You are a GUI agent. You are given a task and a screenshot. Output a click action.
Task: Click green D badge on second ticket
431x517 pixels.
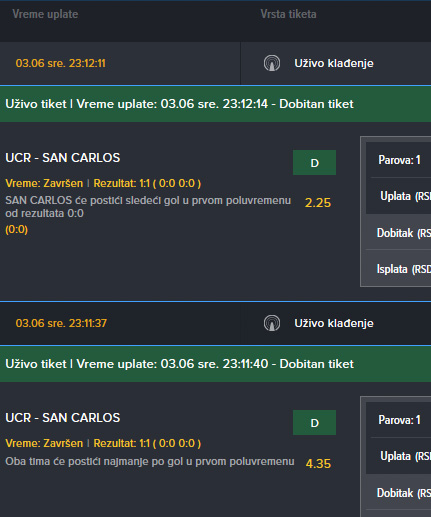[314, 423]
